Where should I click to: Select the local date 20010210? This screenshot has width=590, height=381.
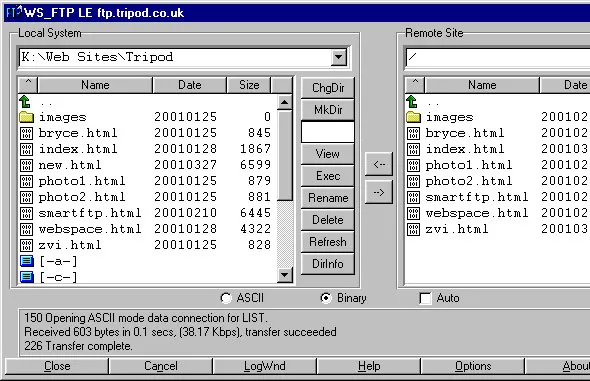point(186,213)
